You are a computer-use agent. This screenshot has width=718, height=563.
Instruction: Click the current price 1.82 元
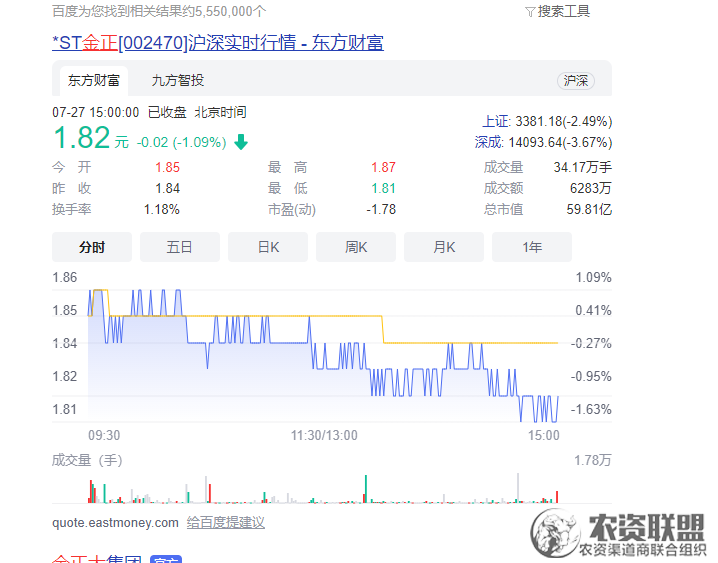click(x=91, y=138)
